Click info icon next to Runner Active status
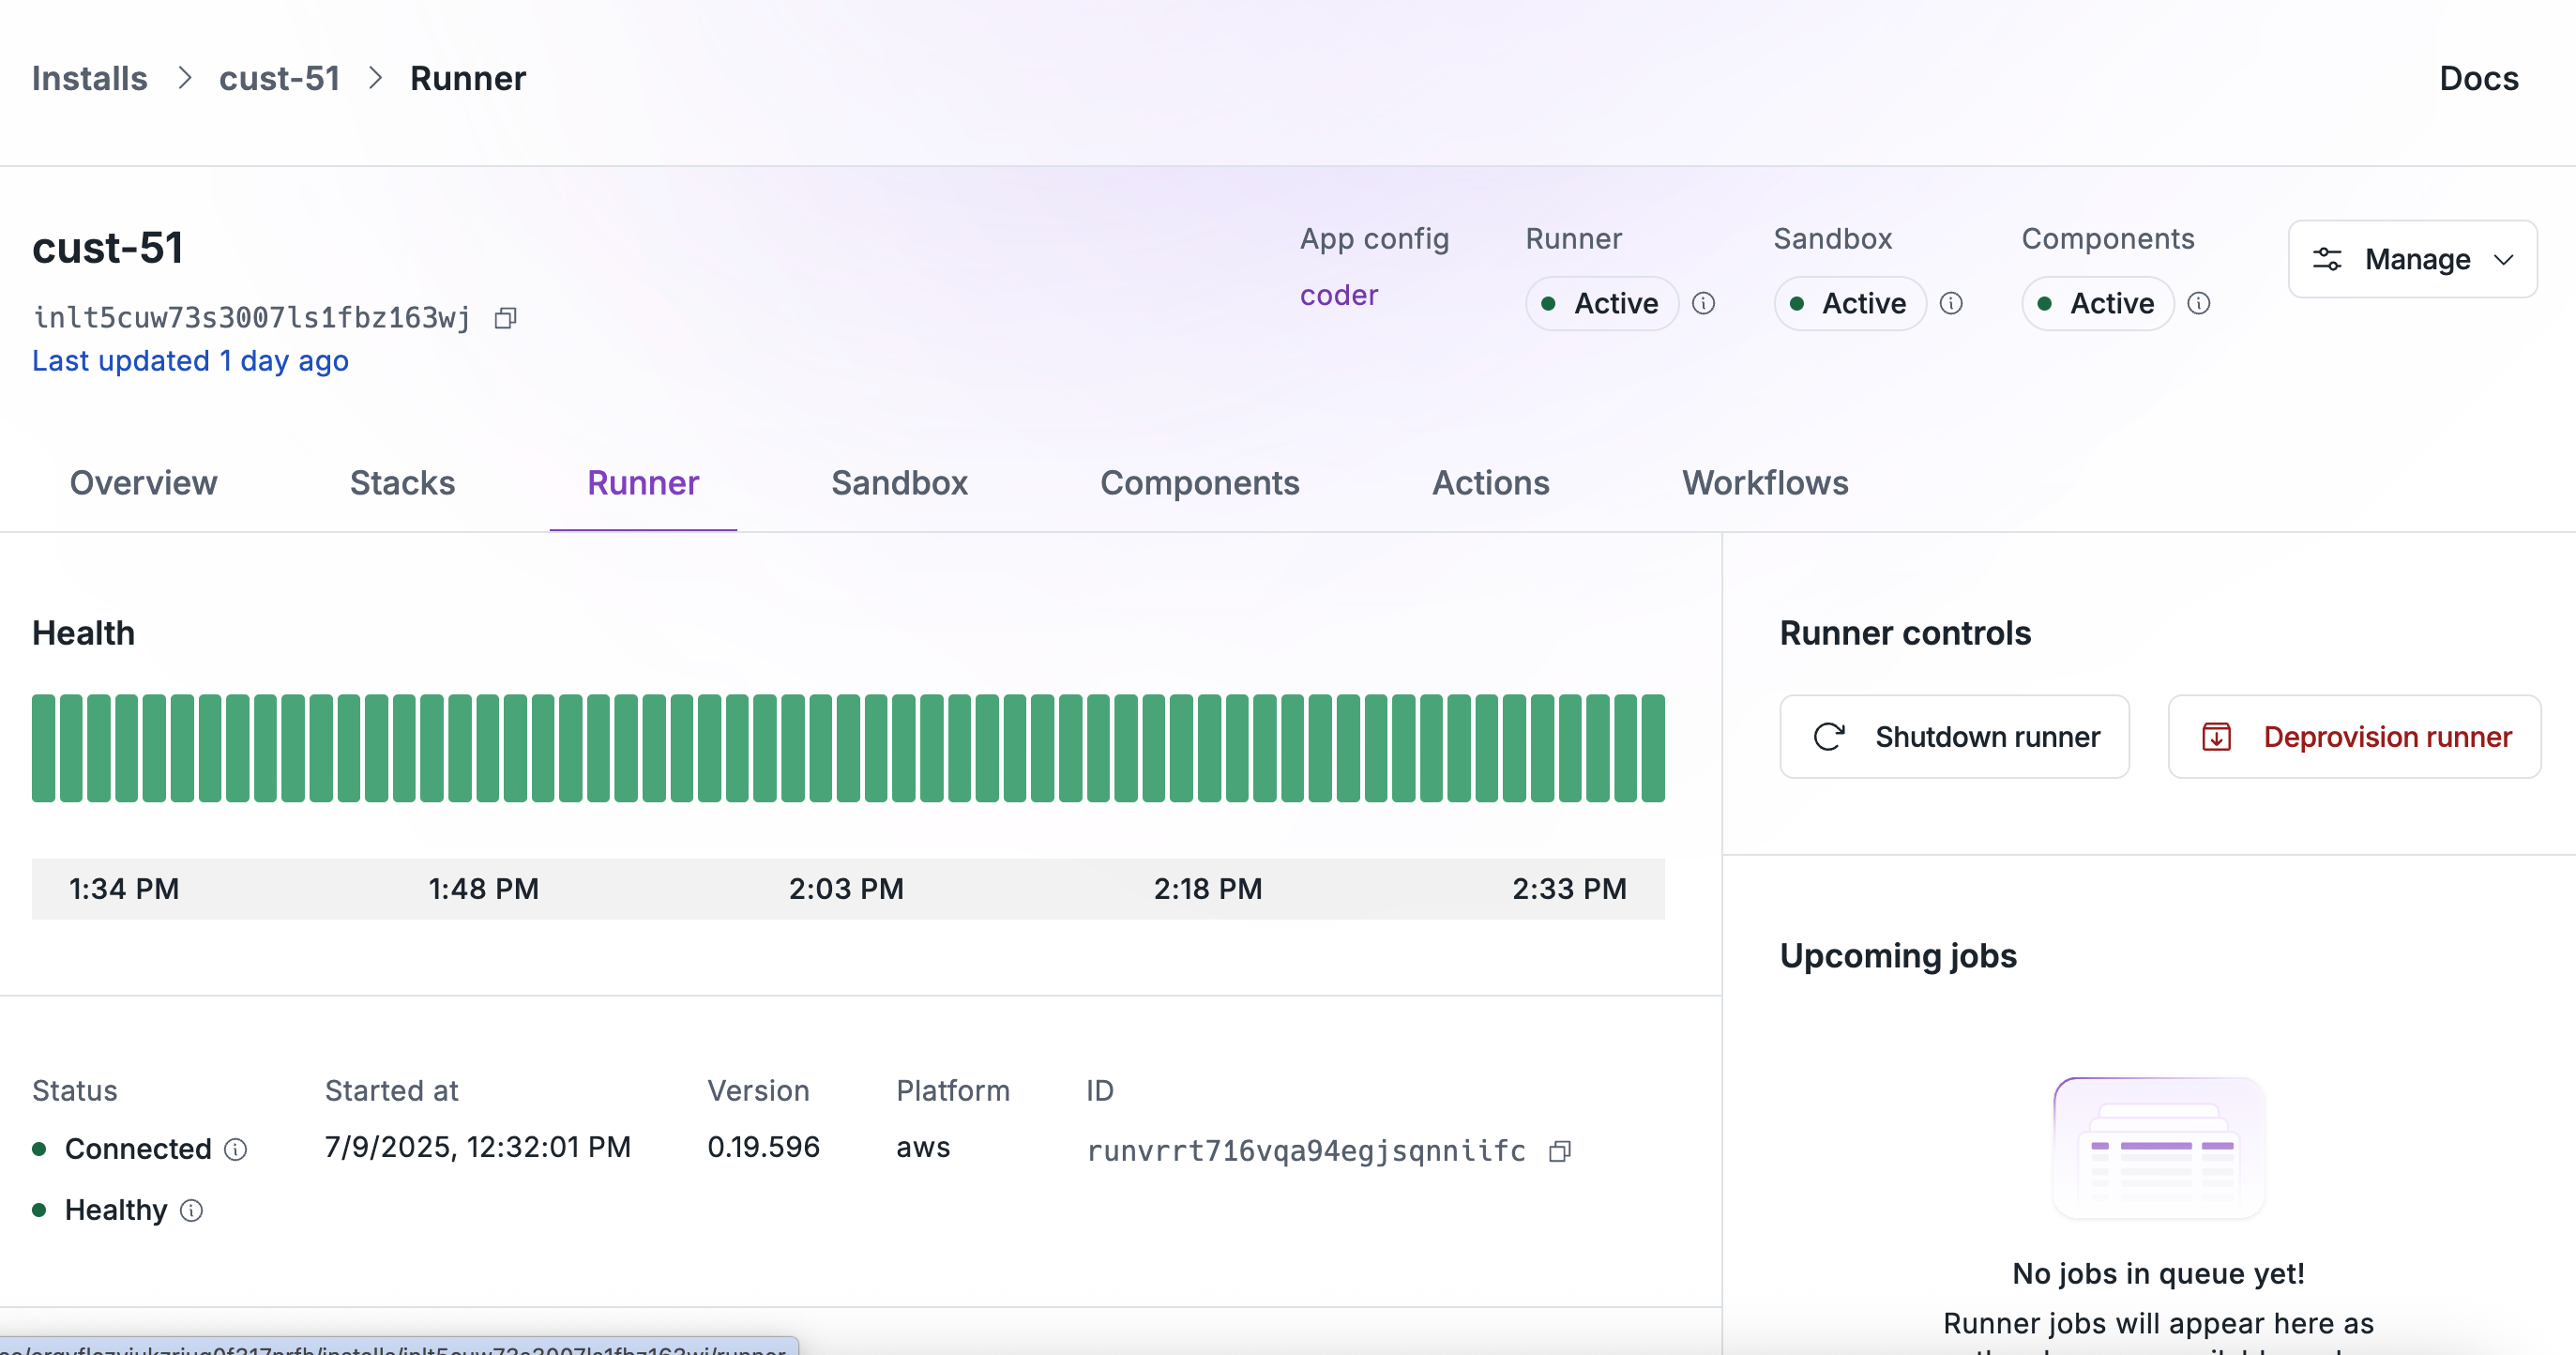 pyautogui.click(x=1703, y=303)
